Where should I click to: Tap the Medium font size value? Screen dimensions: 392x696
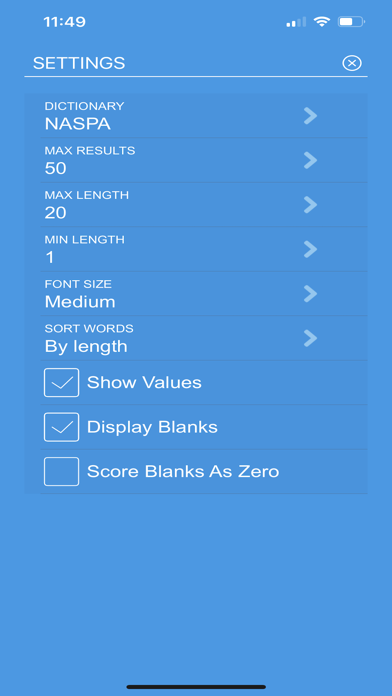(x=80, y=302)
